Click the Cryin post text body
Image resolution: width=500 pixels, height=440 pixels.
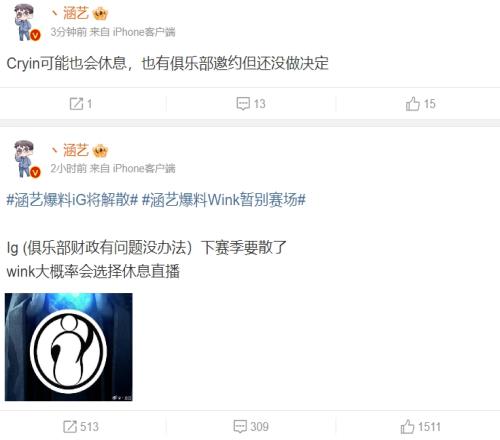(x=167, y=63)
